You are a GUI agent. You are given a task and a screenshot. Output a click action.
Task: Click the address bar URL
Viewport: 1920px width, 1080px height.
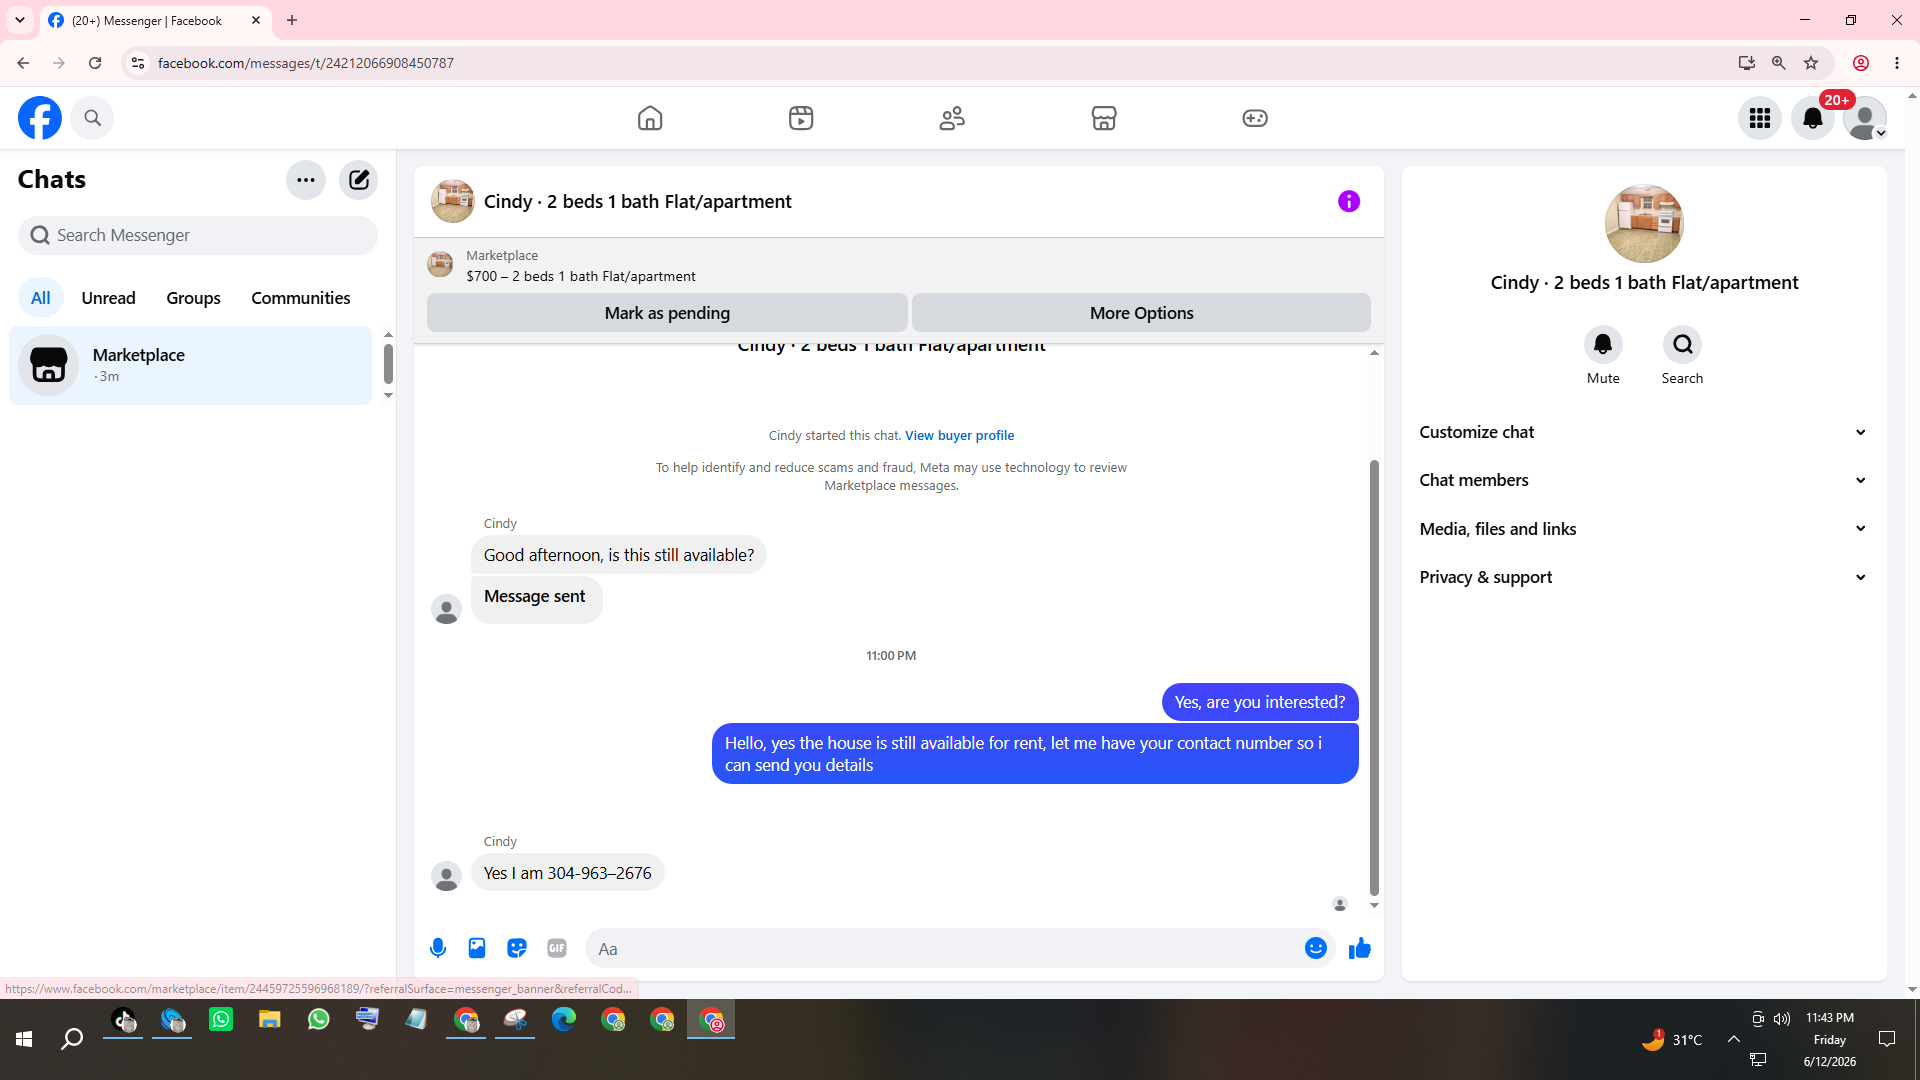[306, 63]
